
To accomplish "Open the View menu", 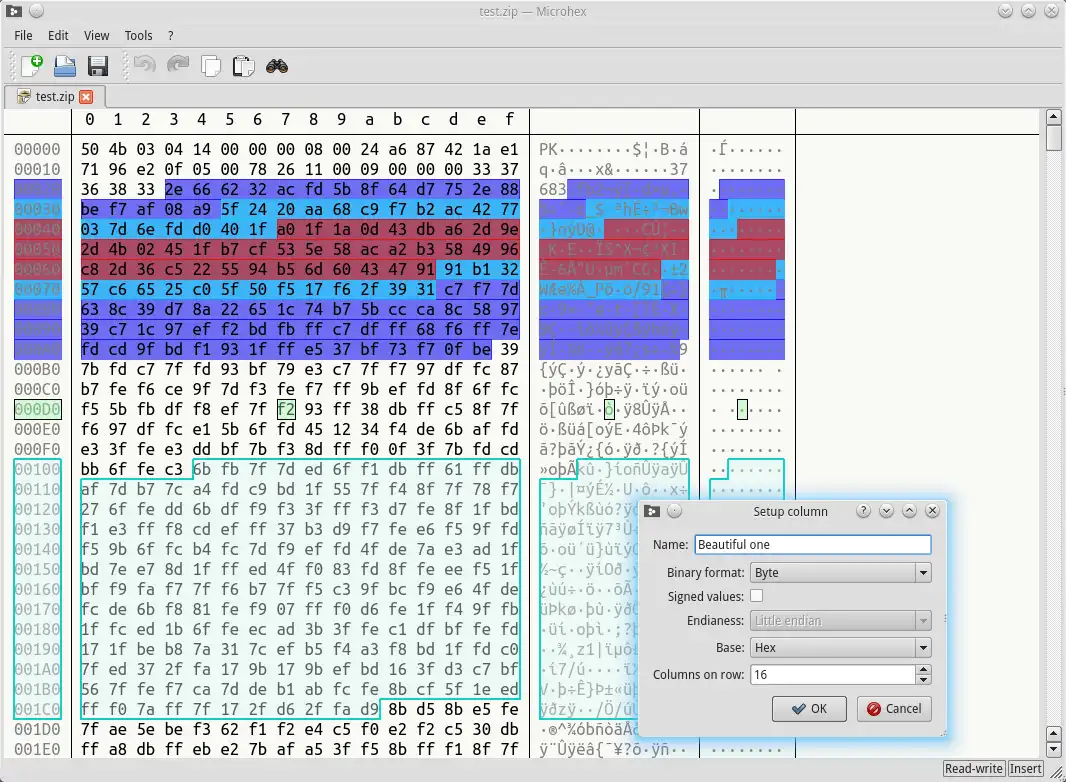I will [x=97, y=35].
